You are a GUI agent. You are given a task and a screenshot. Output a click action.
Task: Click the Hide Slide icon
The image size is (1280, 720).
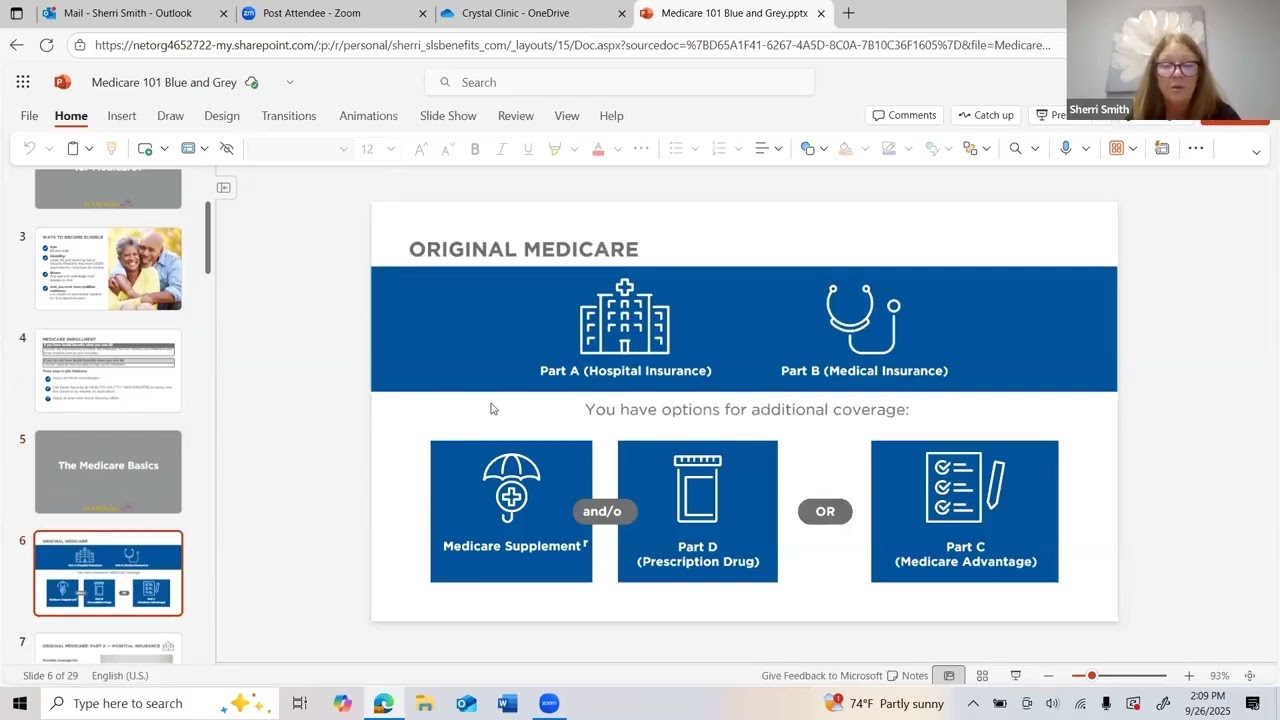click(x=227, y=148)
